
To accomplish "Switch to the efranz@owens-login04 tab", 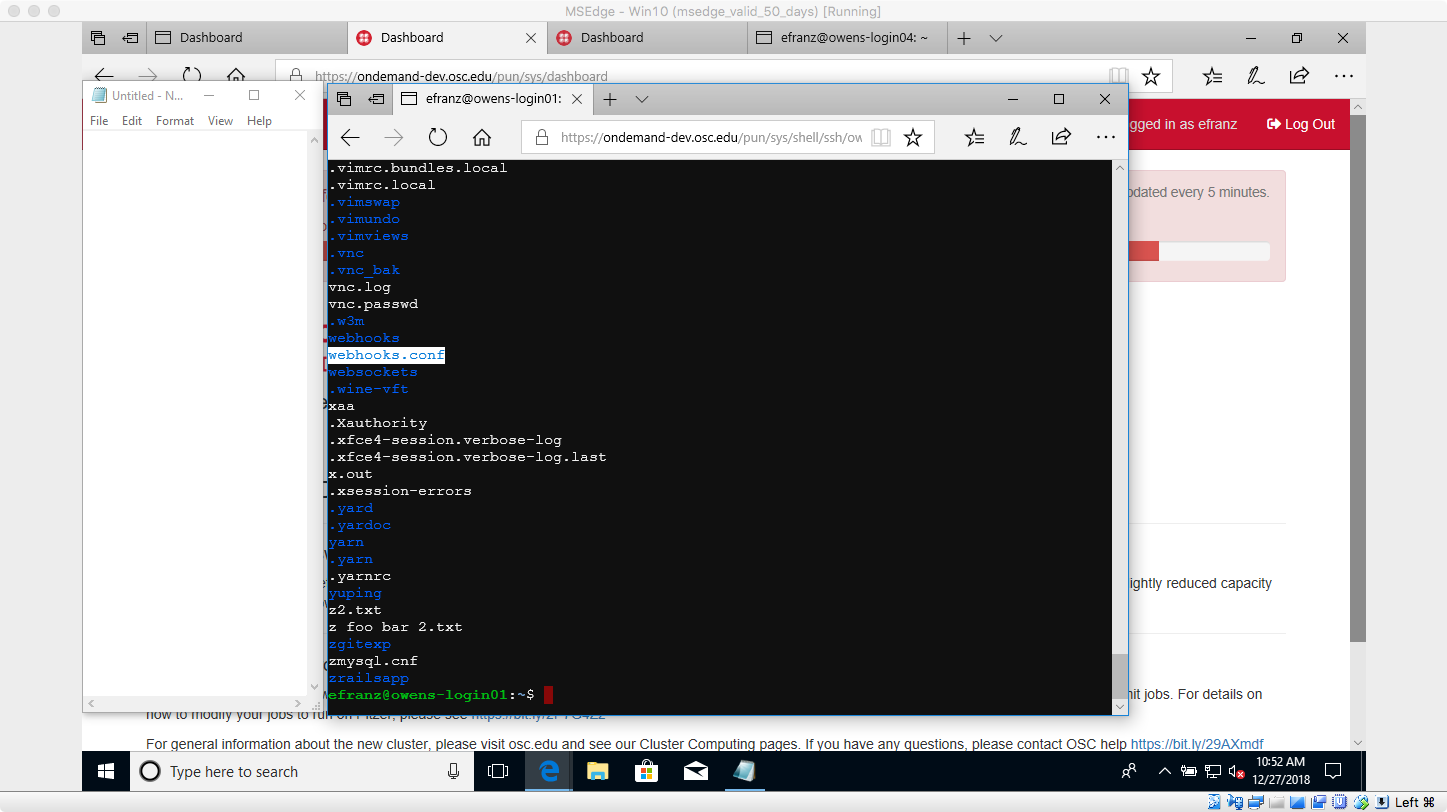I will [x=846, y=38].
